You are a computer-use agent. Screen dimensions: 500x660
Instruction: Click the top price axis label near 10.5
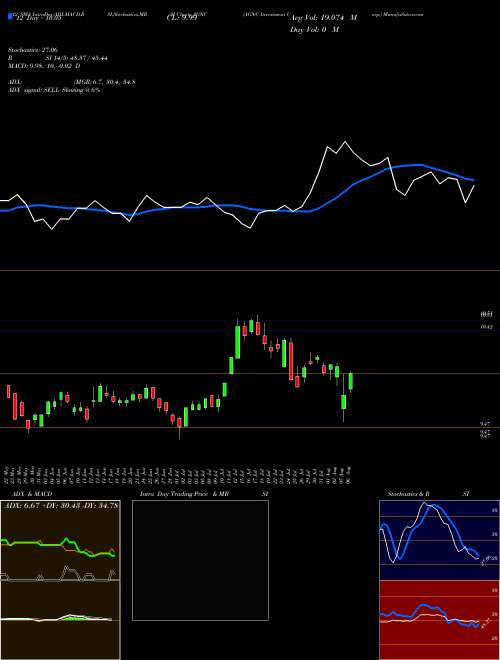486,314
